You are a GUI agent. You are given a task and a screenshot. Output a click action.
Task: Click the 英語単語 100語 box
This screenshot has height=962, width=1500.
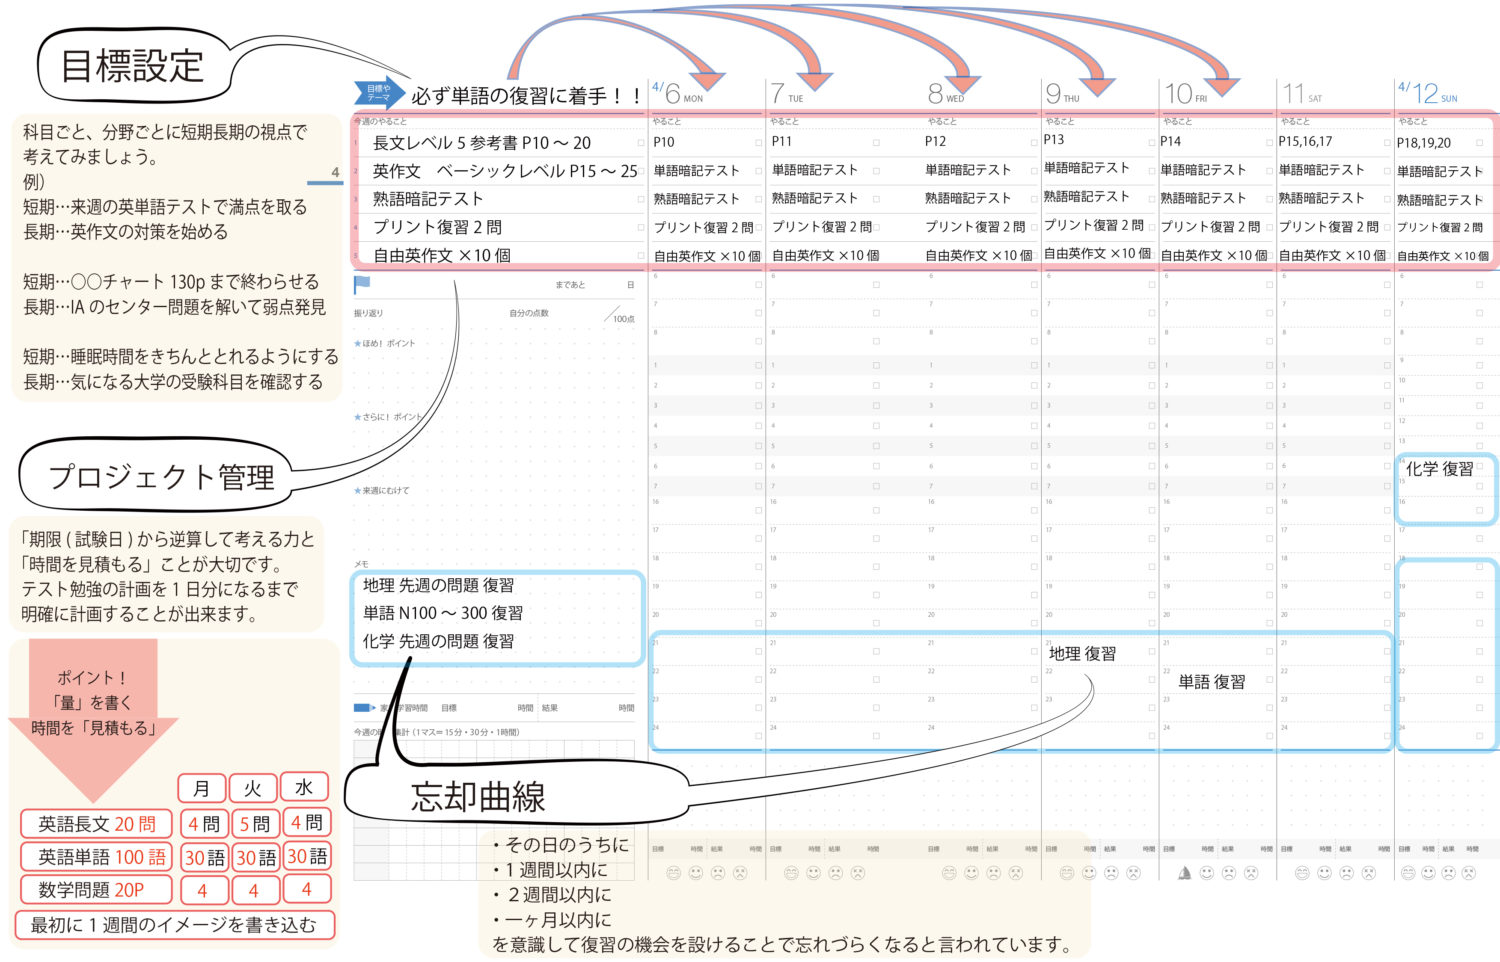point(97,857)
